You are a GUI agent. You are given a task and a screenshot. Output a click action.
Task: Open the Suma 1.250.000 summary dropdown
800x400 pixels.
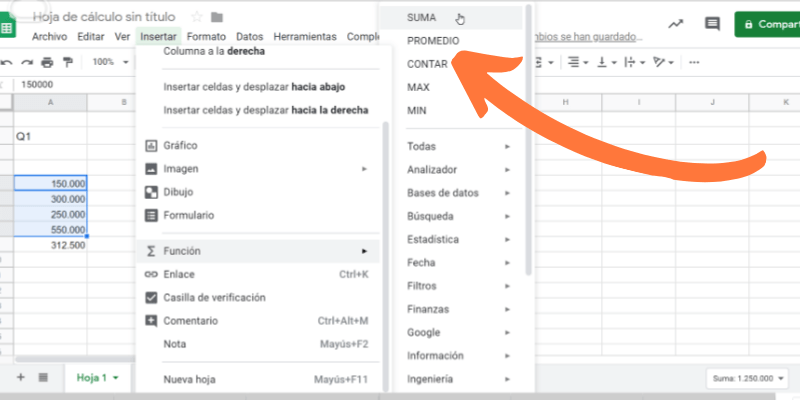(750, 378)
